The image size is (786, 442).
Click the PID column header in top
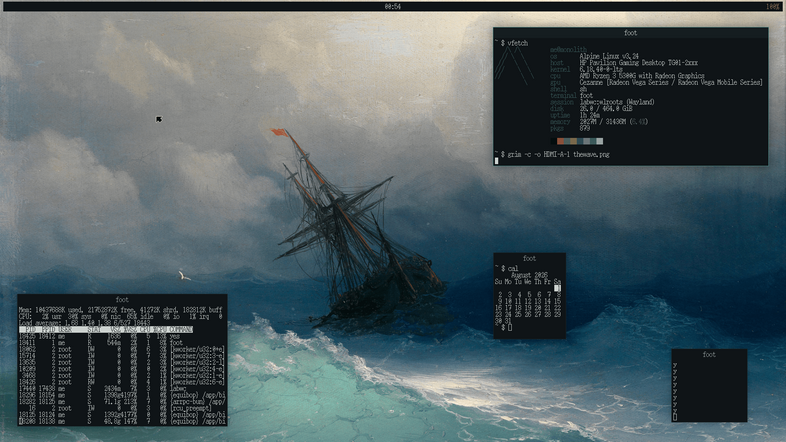29,330
